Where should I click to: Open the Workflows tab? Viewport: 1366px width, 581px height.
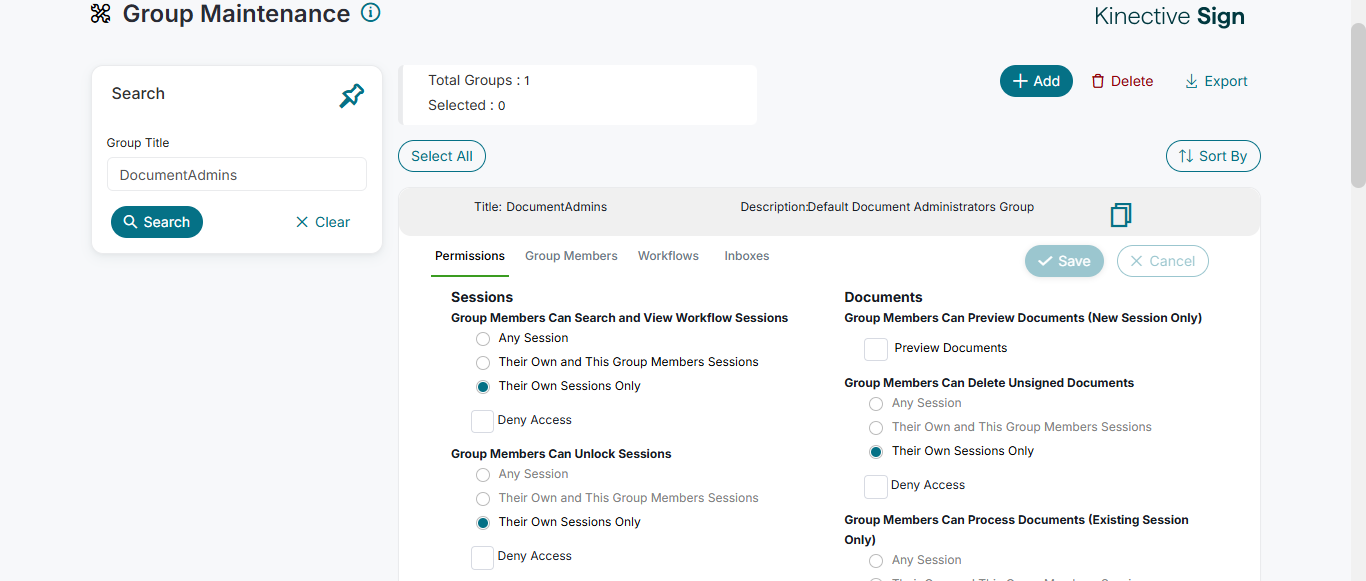(668, 256)
